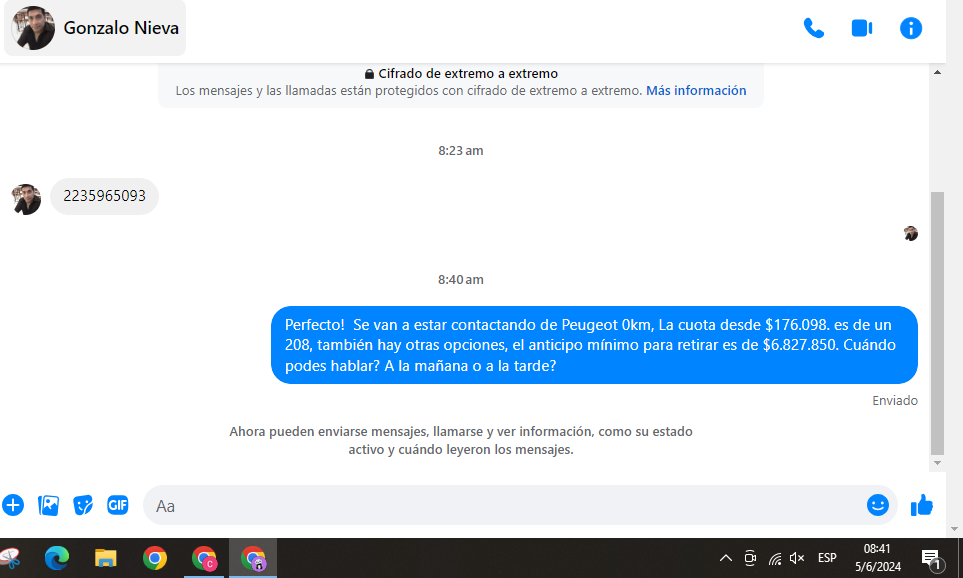Start a video call from chat header
The width and height of the screenshot is (963, 578).
point(862,28)
